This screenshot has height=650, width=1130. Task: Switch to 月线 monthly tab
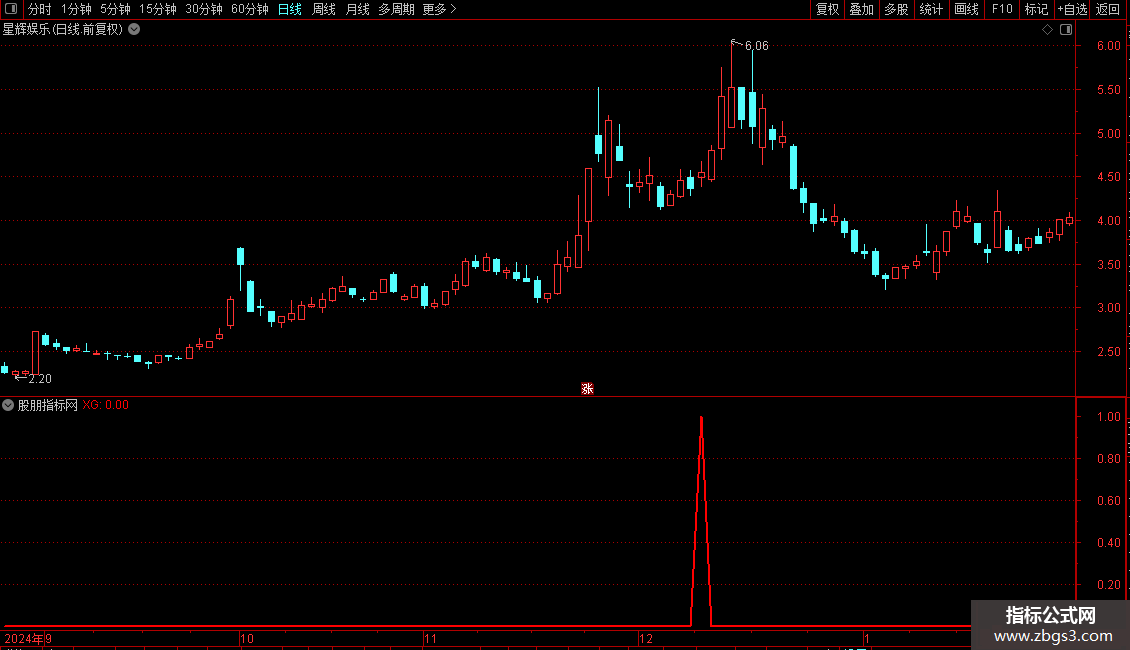(357, 9)
